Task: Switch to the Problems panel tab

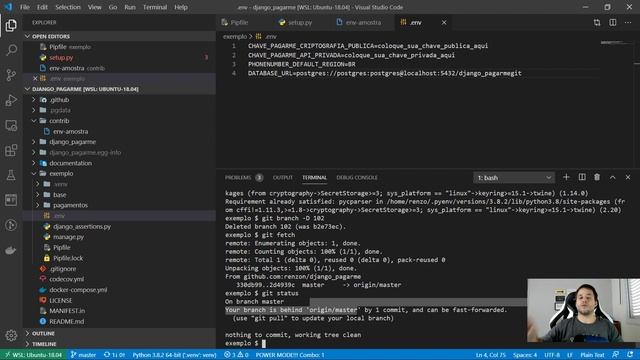Action: click(244, 178)
